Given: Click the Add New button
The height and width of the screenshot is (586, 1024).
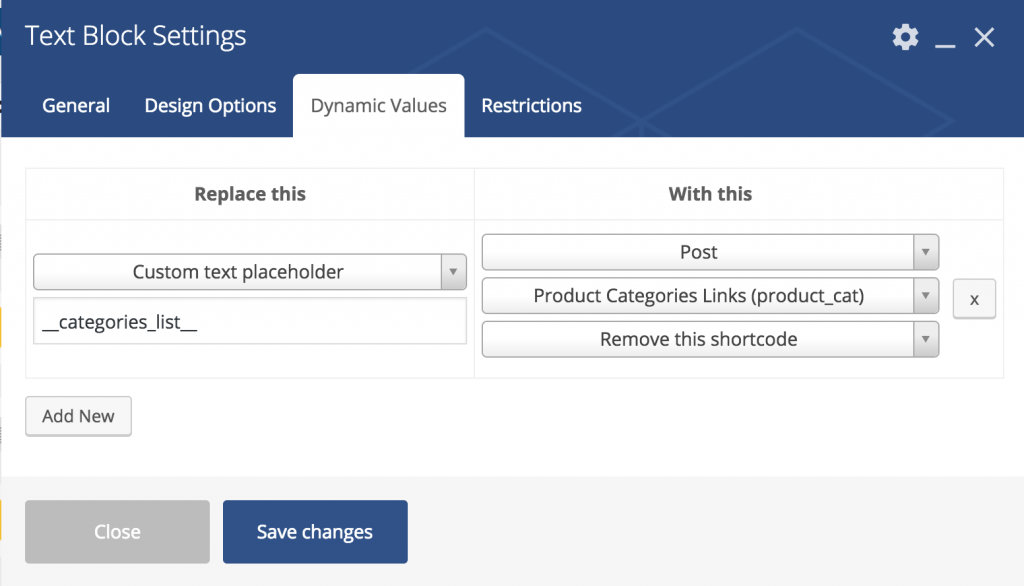Looking at the screenshot, I should click(78, 416).
